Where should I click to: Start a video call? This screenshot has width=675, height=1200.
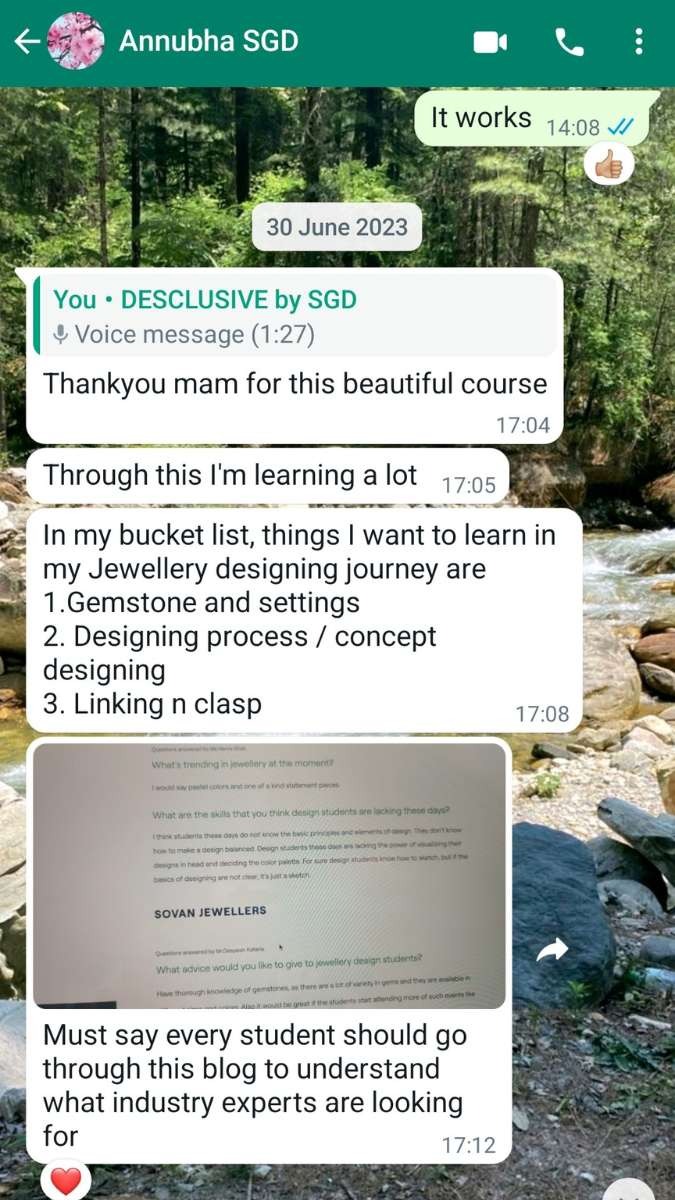[490, 42]
